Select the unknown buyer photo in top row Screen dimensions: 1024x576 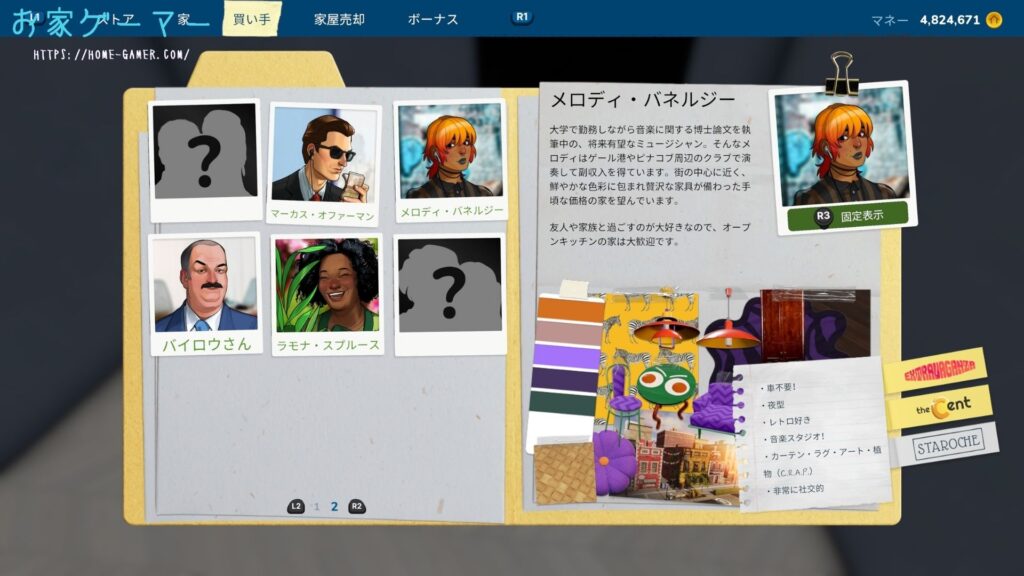(205, 159)
